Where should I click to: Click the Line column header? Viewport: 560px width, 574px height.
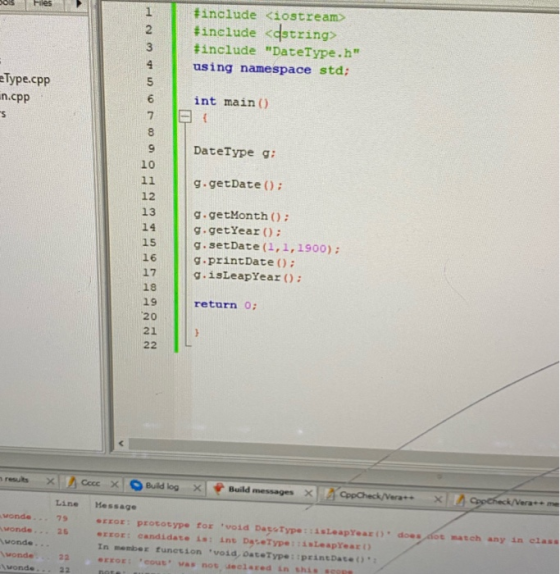point(67,503)
